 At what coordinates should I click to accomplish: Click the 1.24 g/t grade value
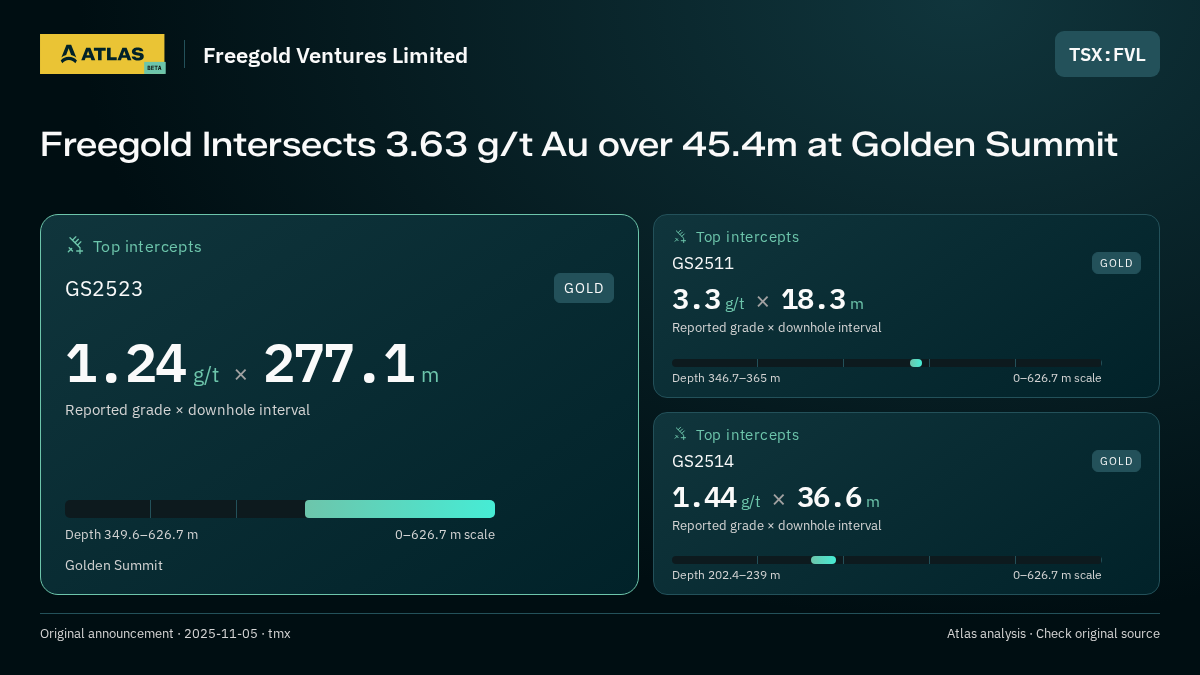tap(142, 364)
